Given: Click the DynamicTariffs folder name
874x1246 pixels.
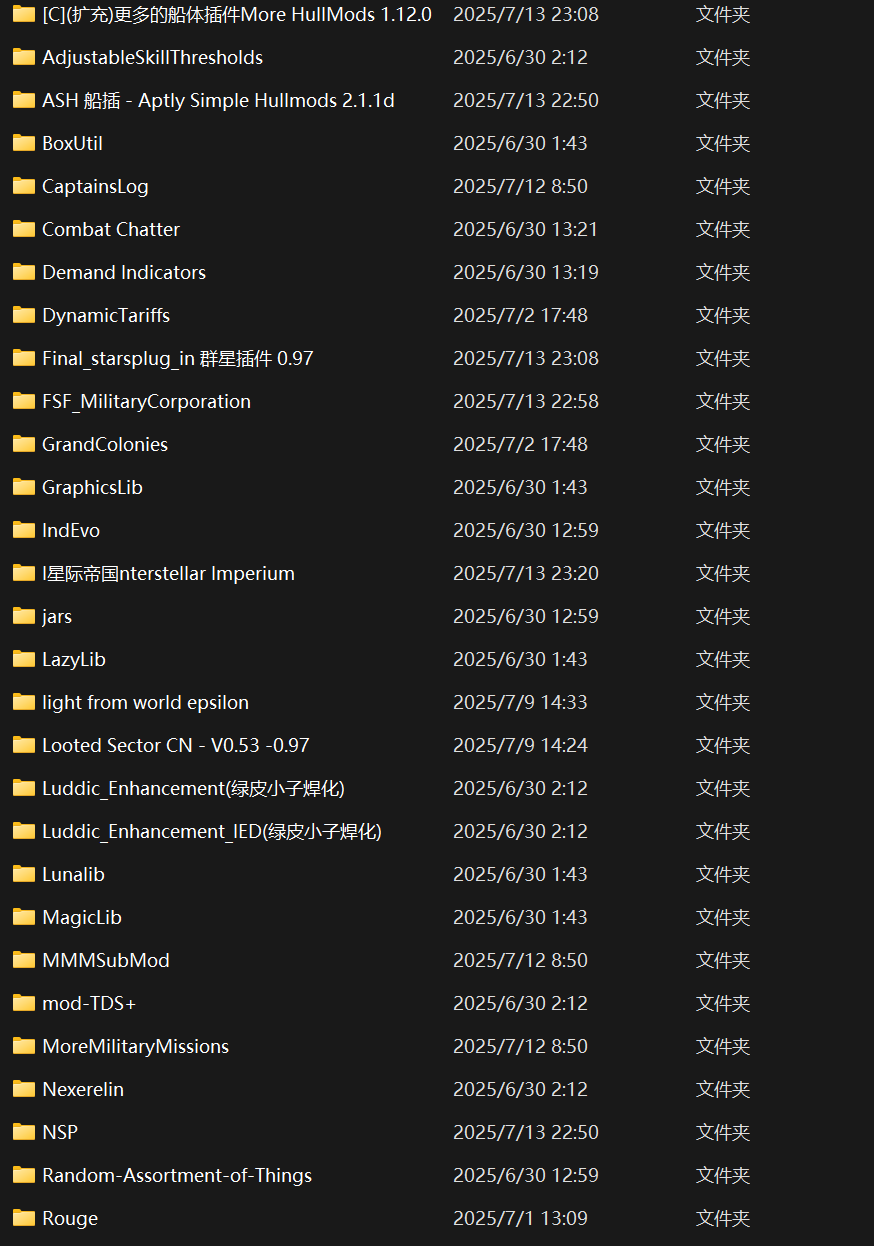Looking at the screenshot, I should click(x=106, y=315).
